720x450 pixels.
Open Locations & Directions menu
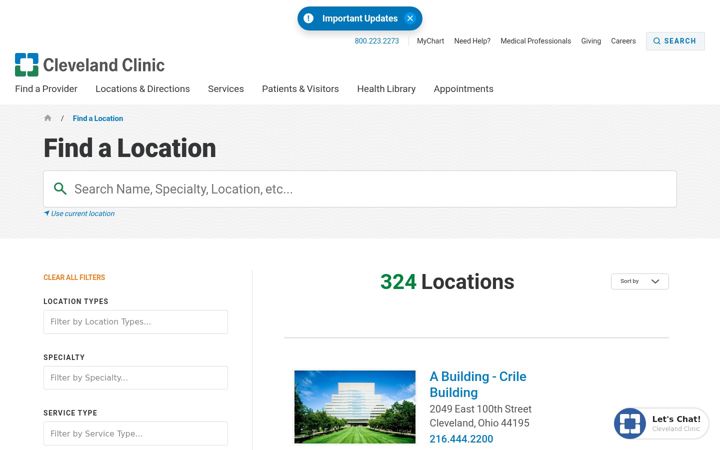click(142, 89)
